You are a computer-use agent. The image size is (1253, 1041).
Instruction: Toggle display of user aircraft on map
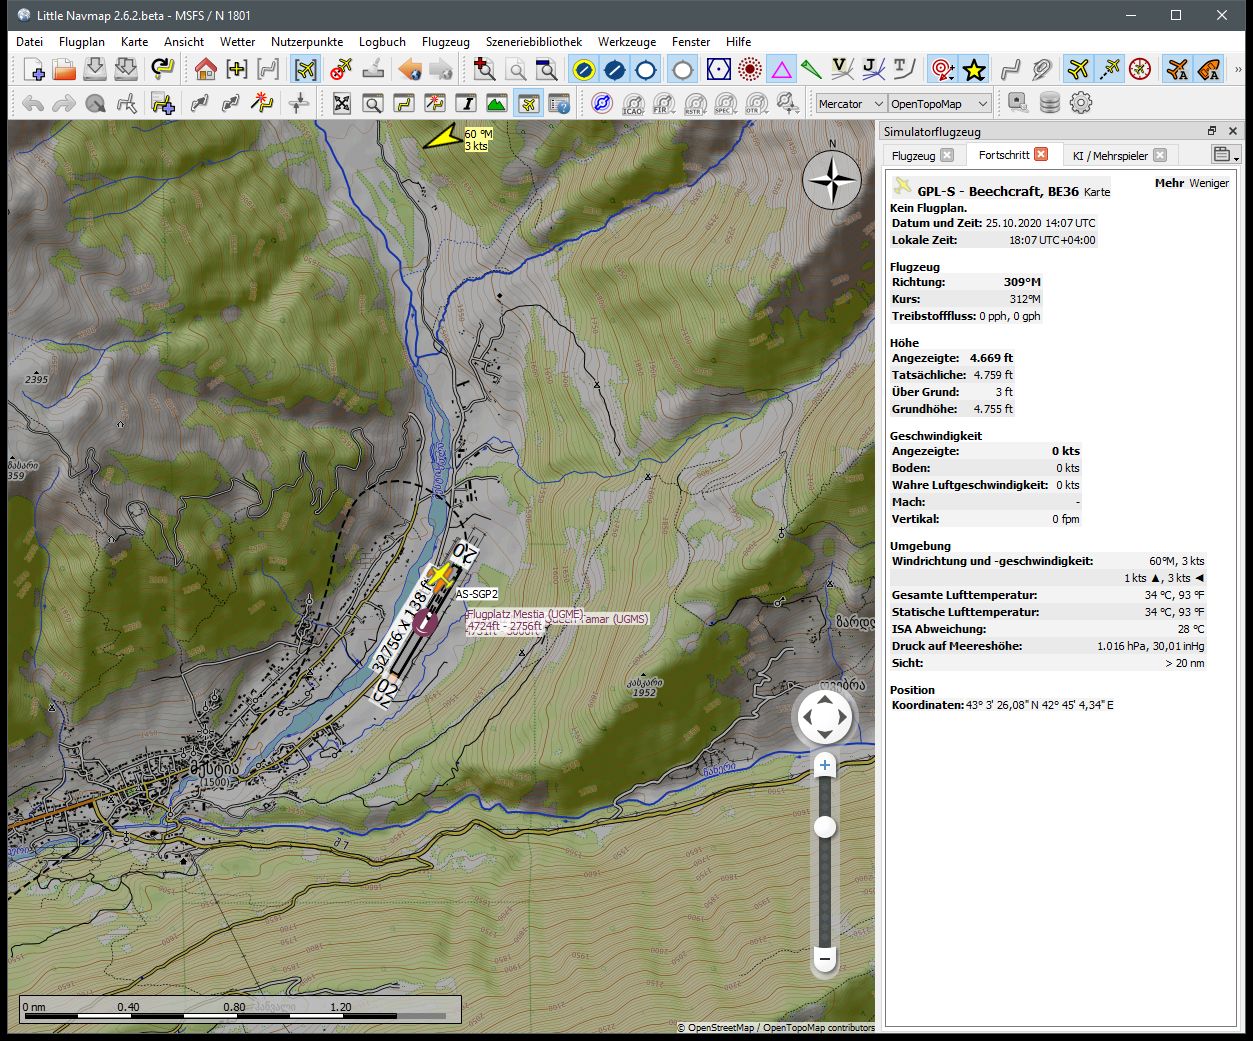point(1078,69)
